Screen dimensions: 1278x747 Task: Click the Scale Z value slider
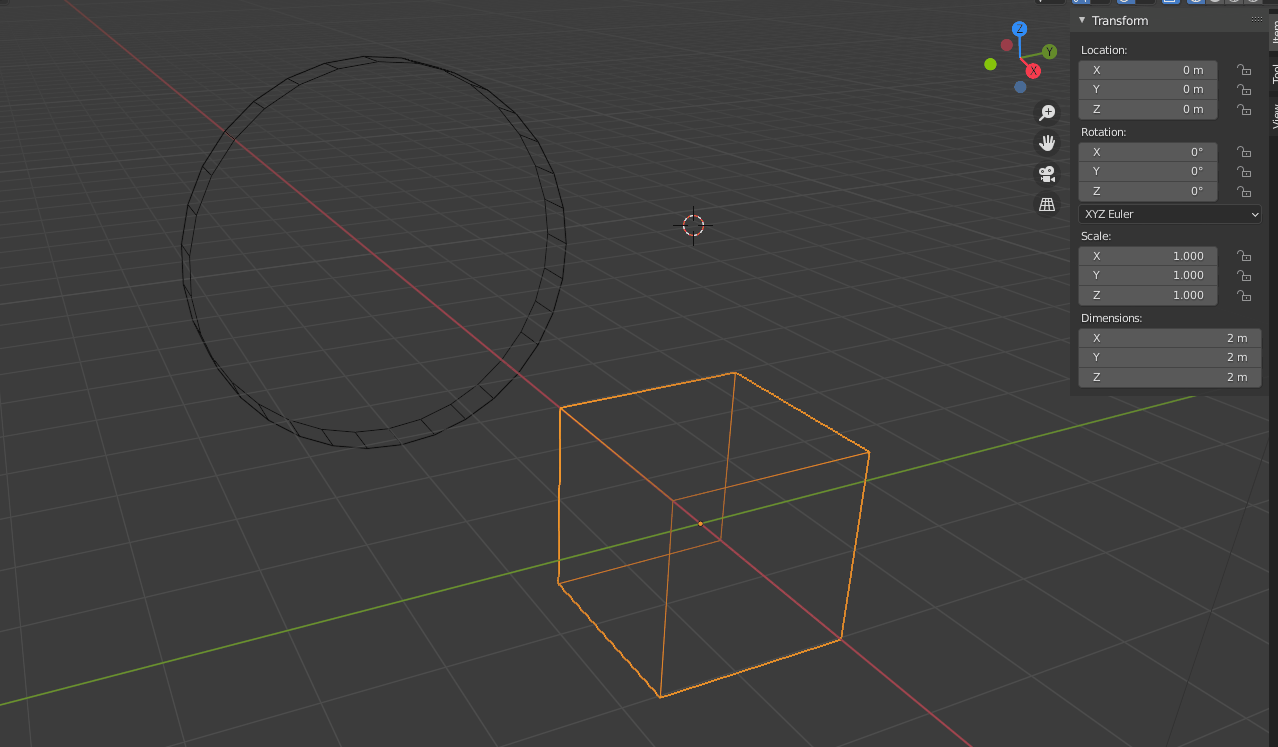click(x=1147, y=295)
